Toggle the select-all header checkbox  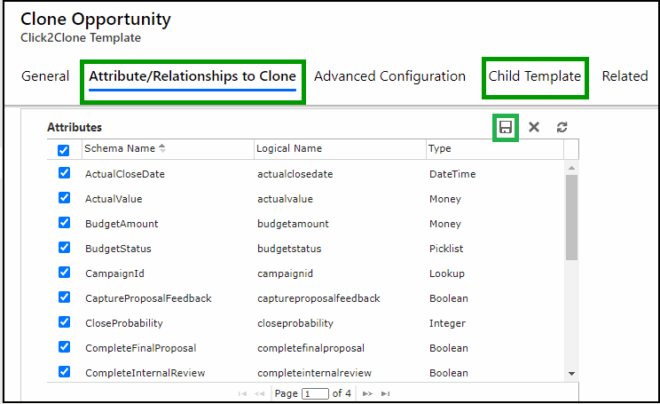pyautogui.click(x=64, y=150)
